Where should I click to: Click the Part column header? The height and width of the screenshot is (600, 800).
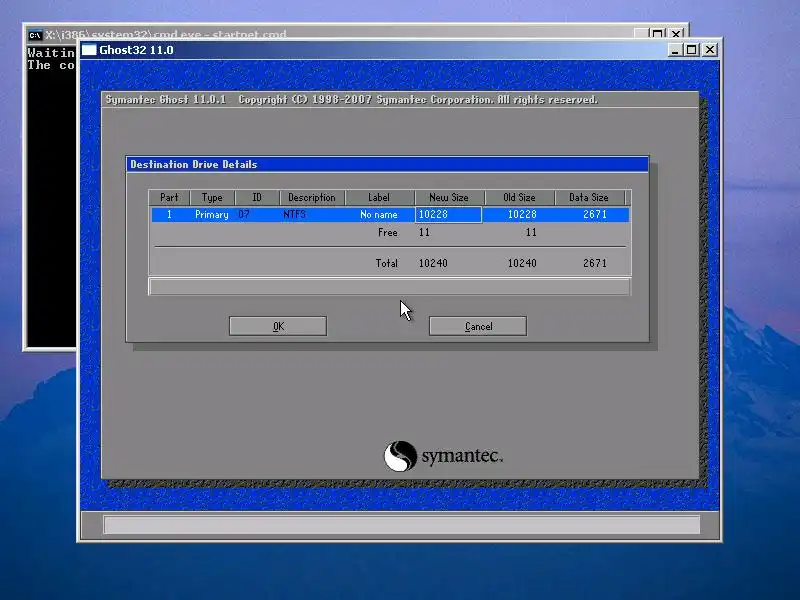coord(169,197)
